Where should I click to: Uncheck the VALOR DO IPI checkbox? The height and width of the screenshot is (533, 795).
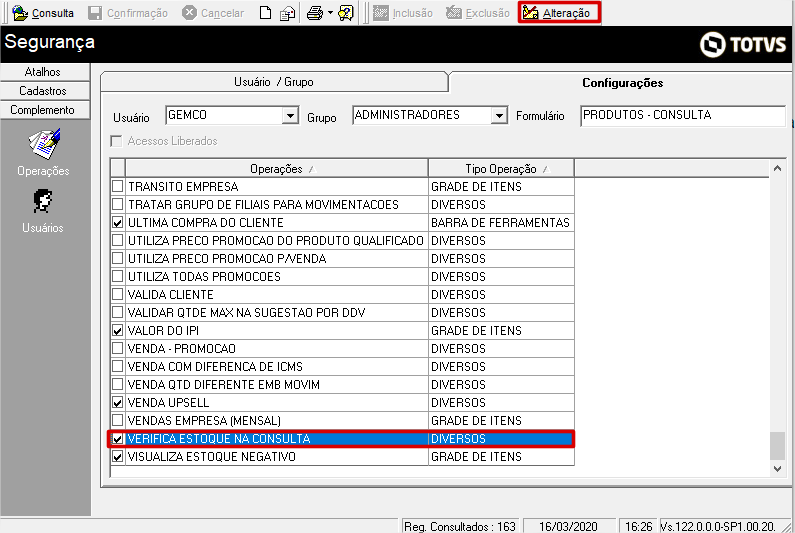click(118, 330)
